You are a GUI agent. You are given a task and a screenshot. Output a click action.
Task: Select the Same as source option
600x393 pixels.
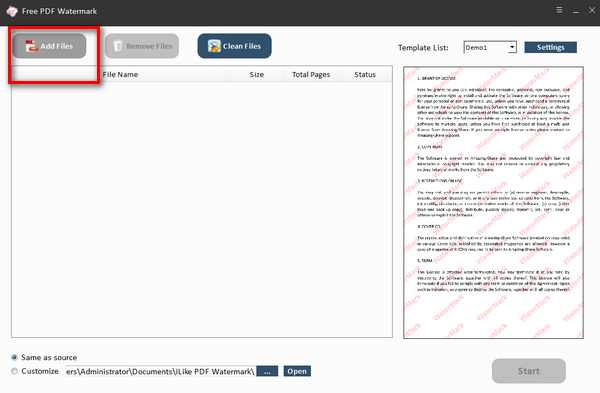coord(15,357)
